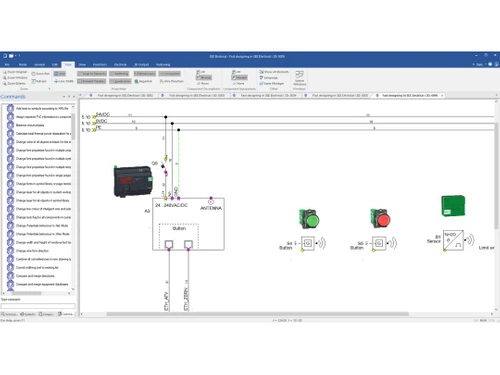Switch to the first document tab

(122, 96)
